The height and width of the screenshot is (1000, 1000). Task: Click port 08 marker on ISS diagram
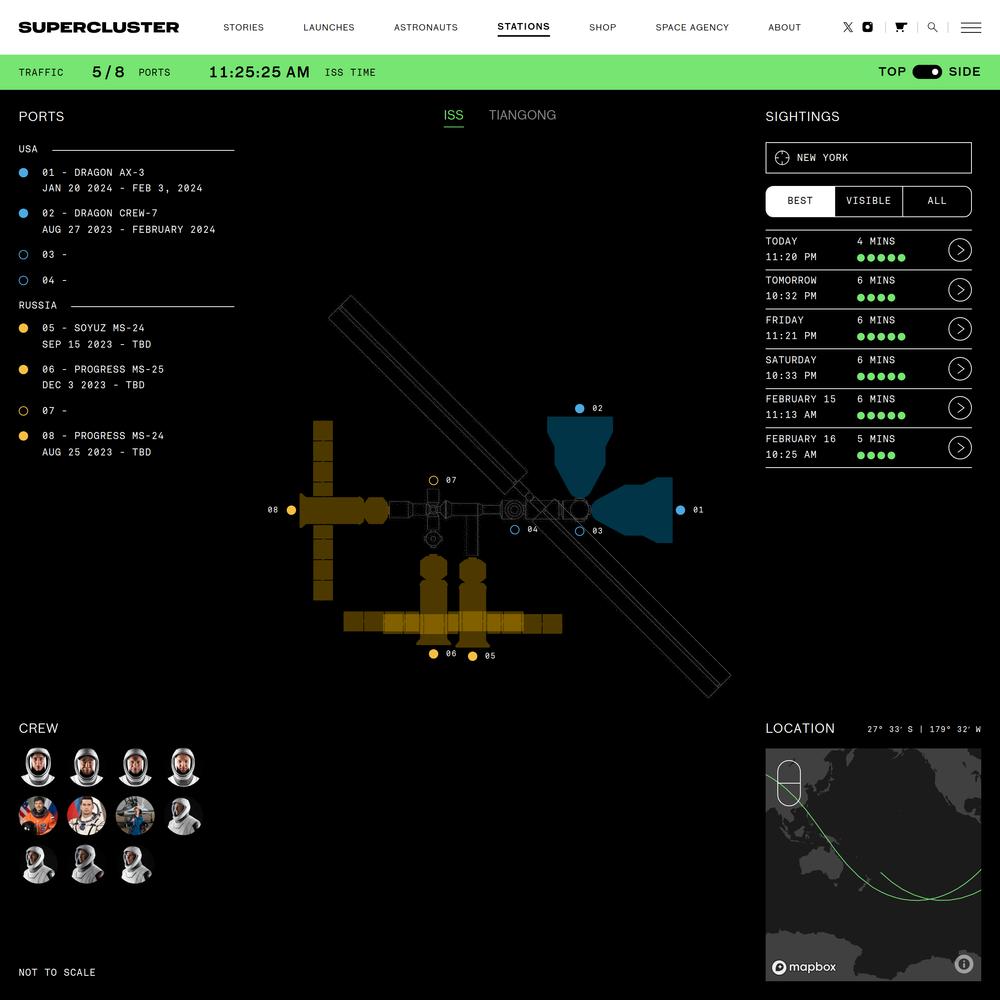click(291, 510)
